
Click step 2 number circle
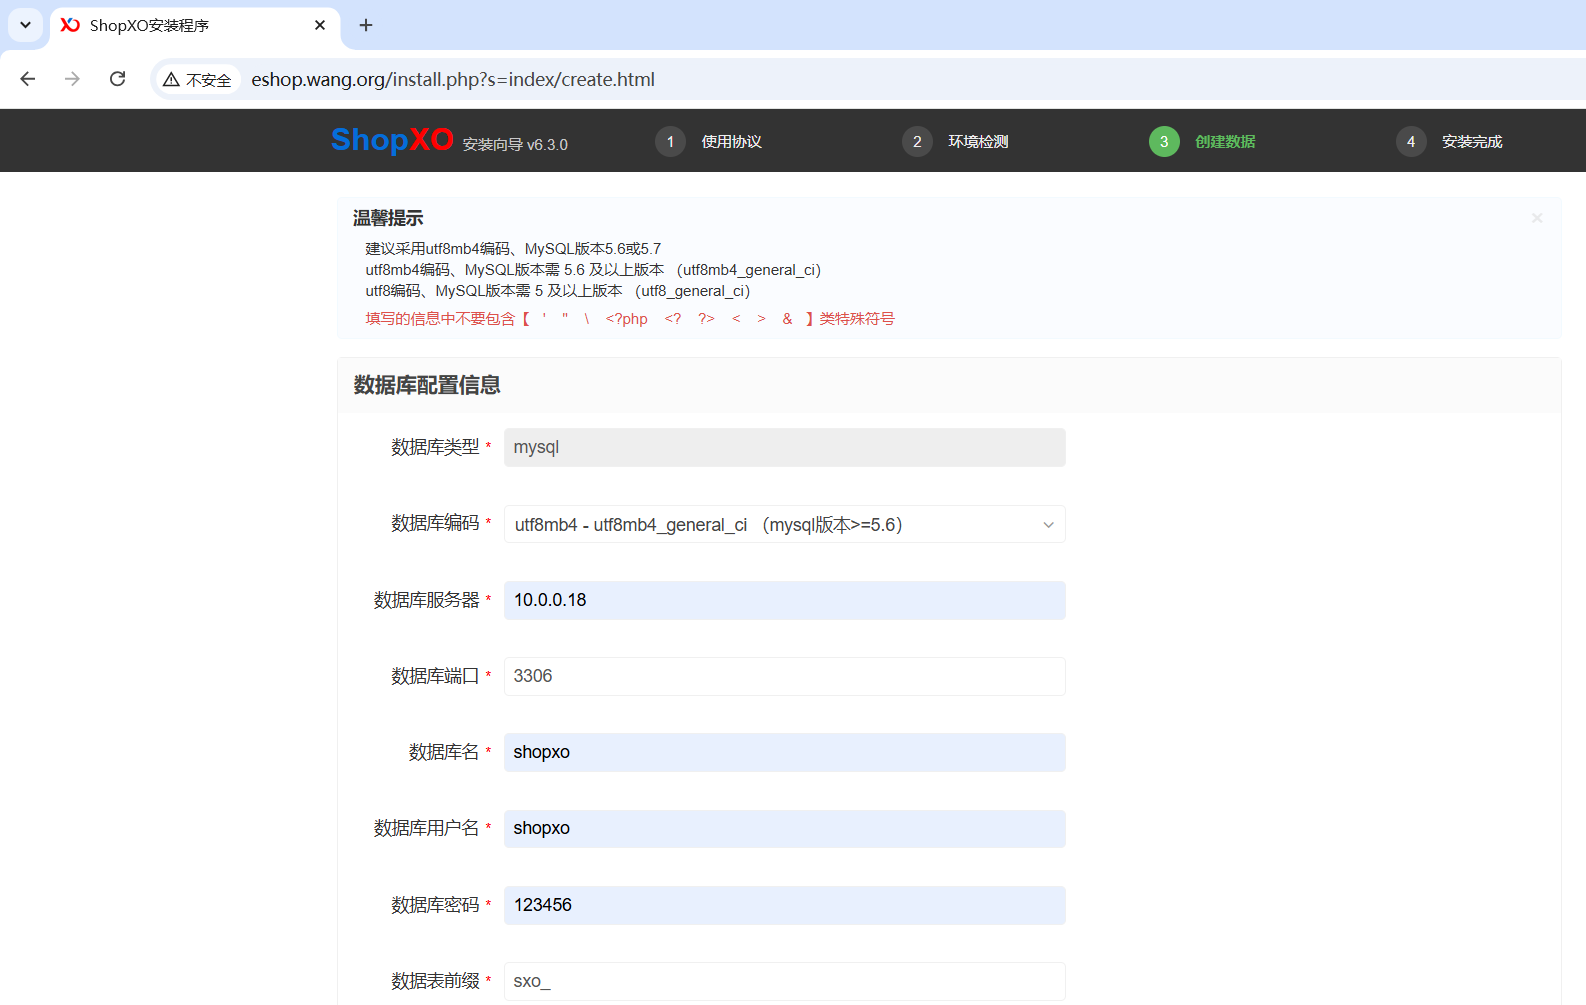click(x=917, y=142)
